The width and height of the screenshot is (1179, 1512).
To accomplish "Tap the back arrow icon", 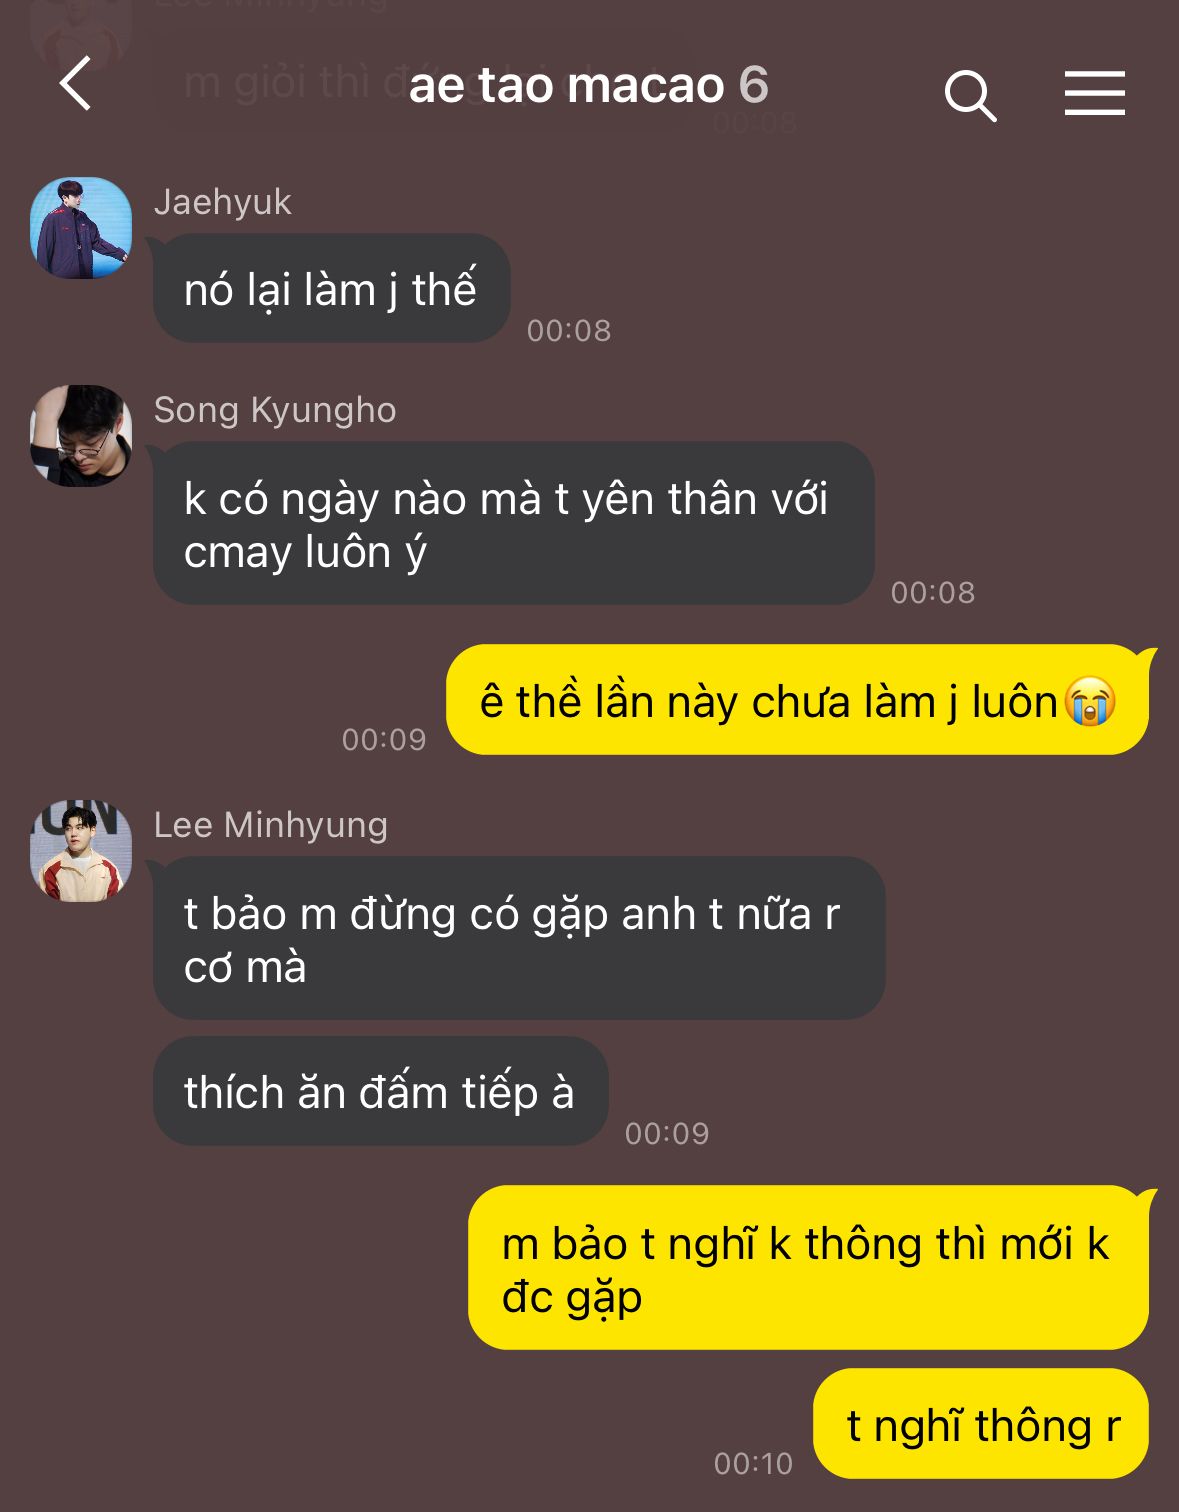I will click(x=76, y=83).
